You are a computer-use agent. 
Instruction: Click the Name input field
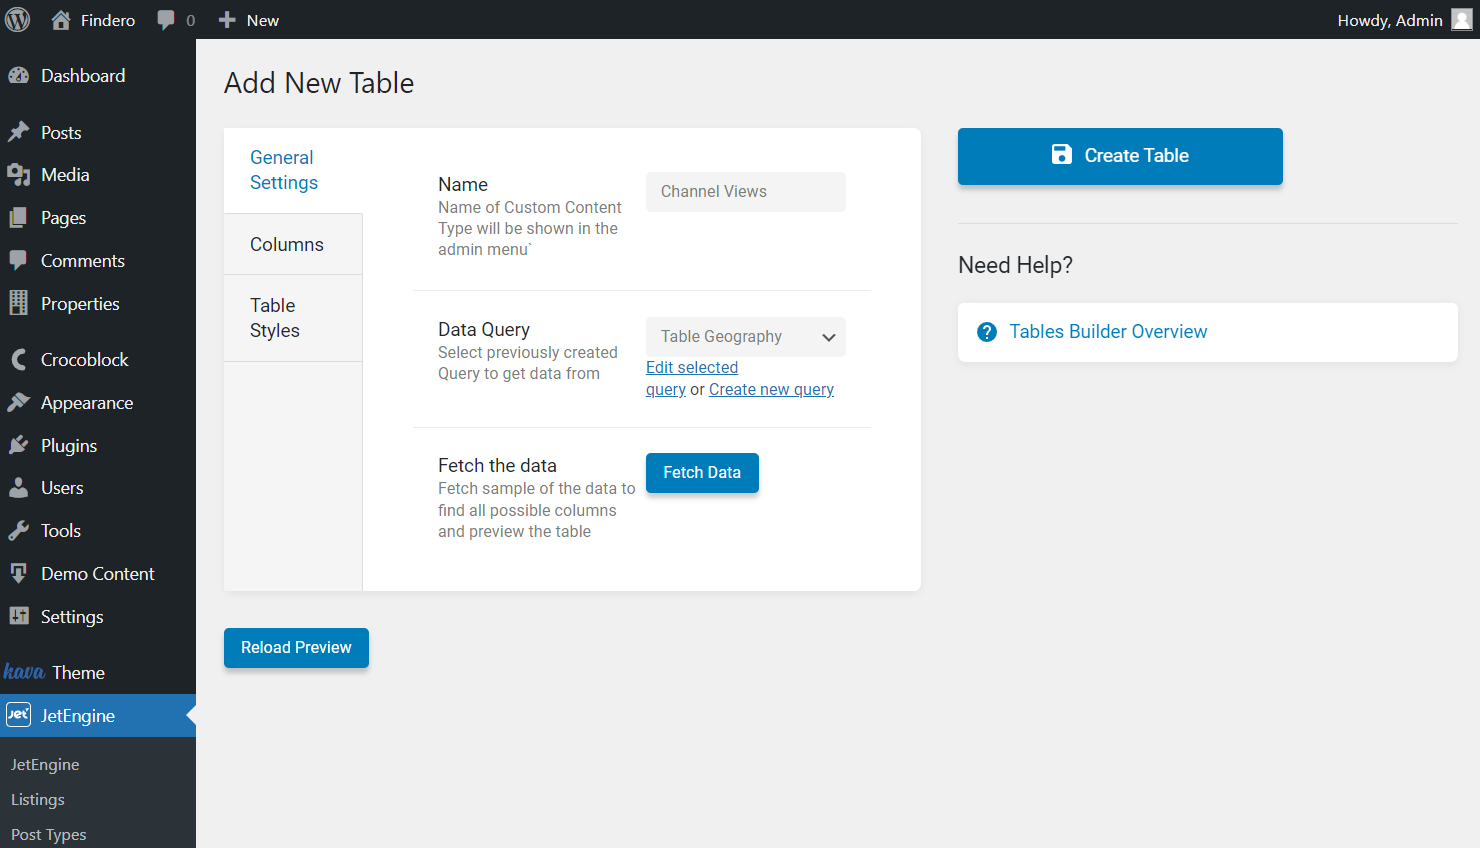(x=745, y=192)
